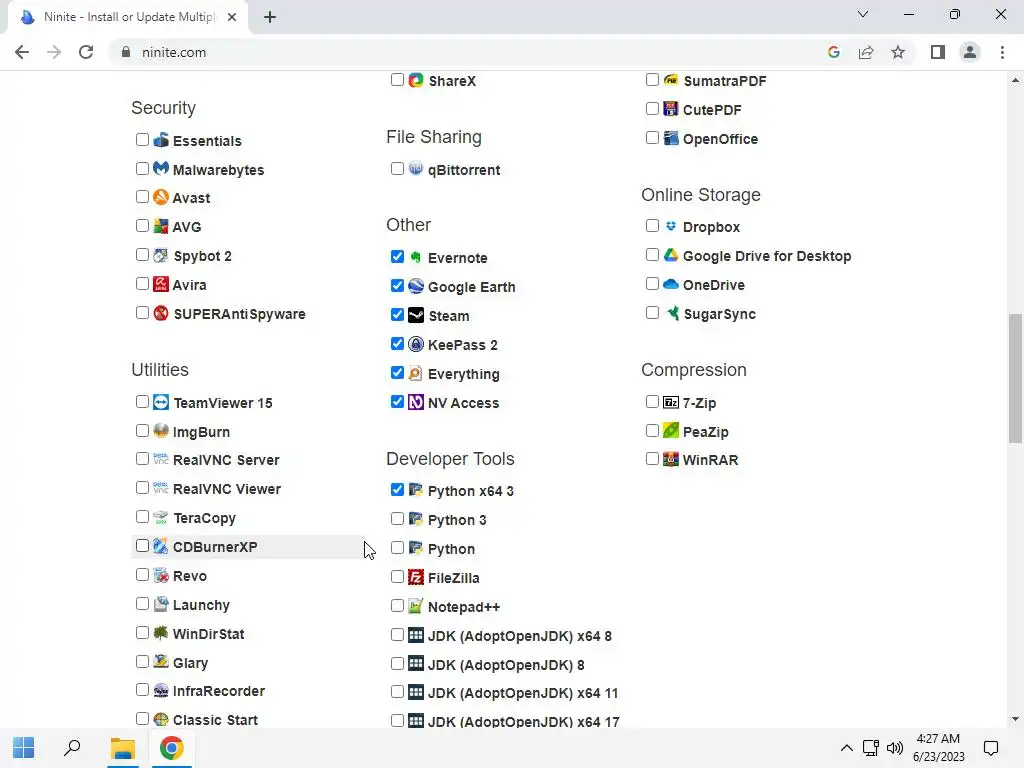The height and width of the screenshot is (768, 1024).
Task: Click the ShareX icon
Action: tap(416, 80)
